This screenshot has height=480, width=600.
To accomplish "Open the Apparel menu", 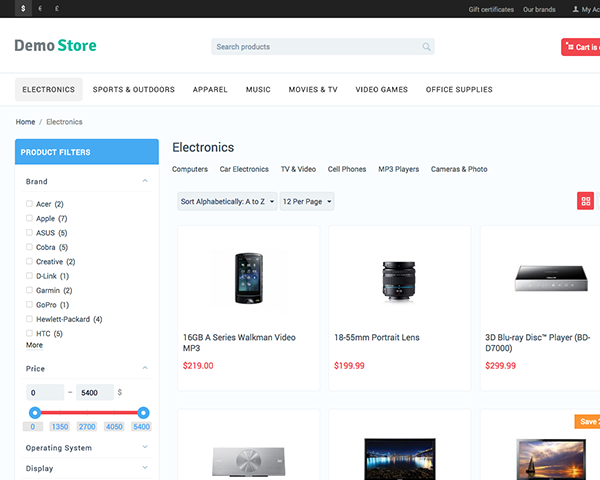I will [x=210, y=90].
